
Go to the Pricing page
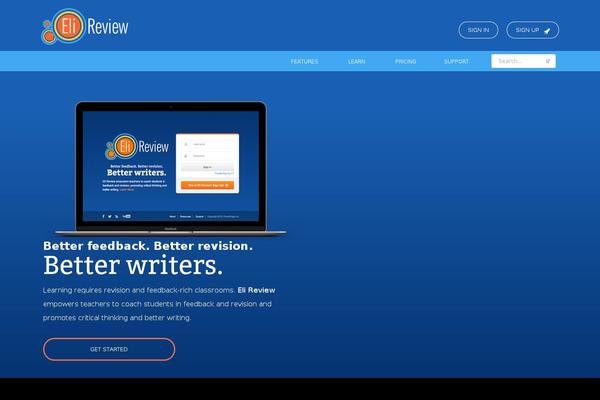405,61
